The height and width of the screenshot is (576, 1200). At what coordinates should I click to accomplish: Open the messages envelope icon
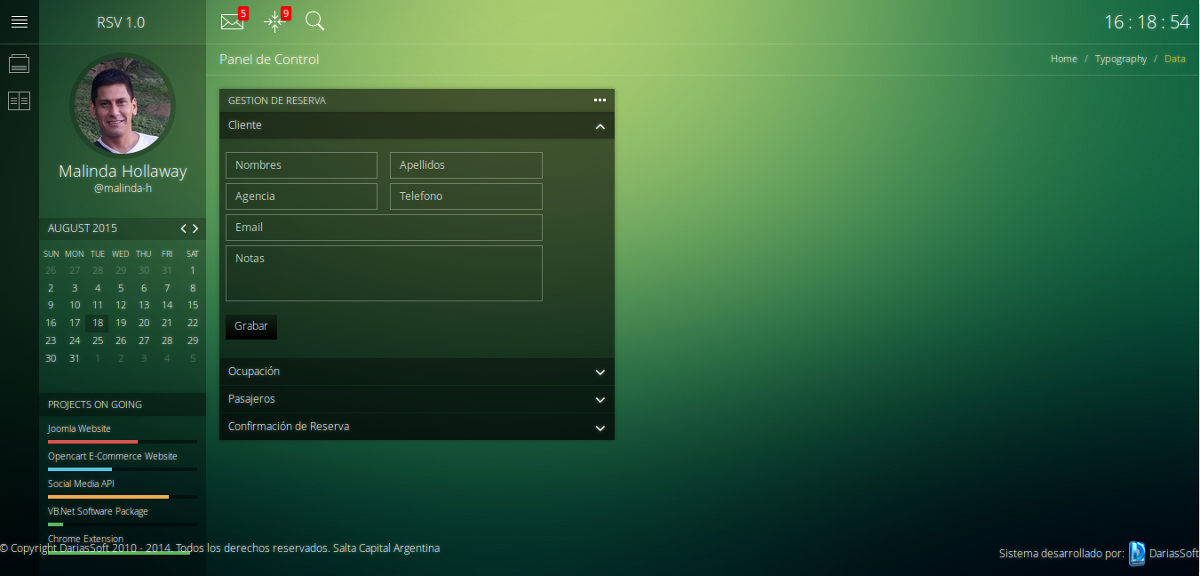(232, 21)
